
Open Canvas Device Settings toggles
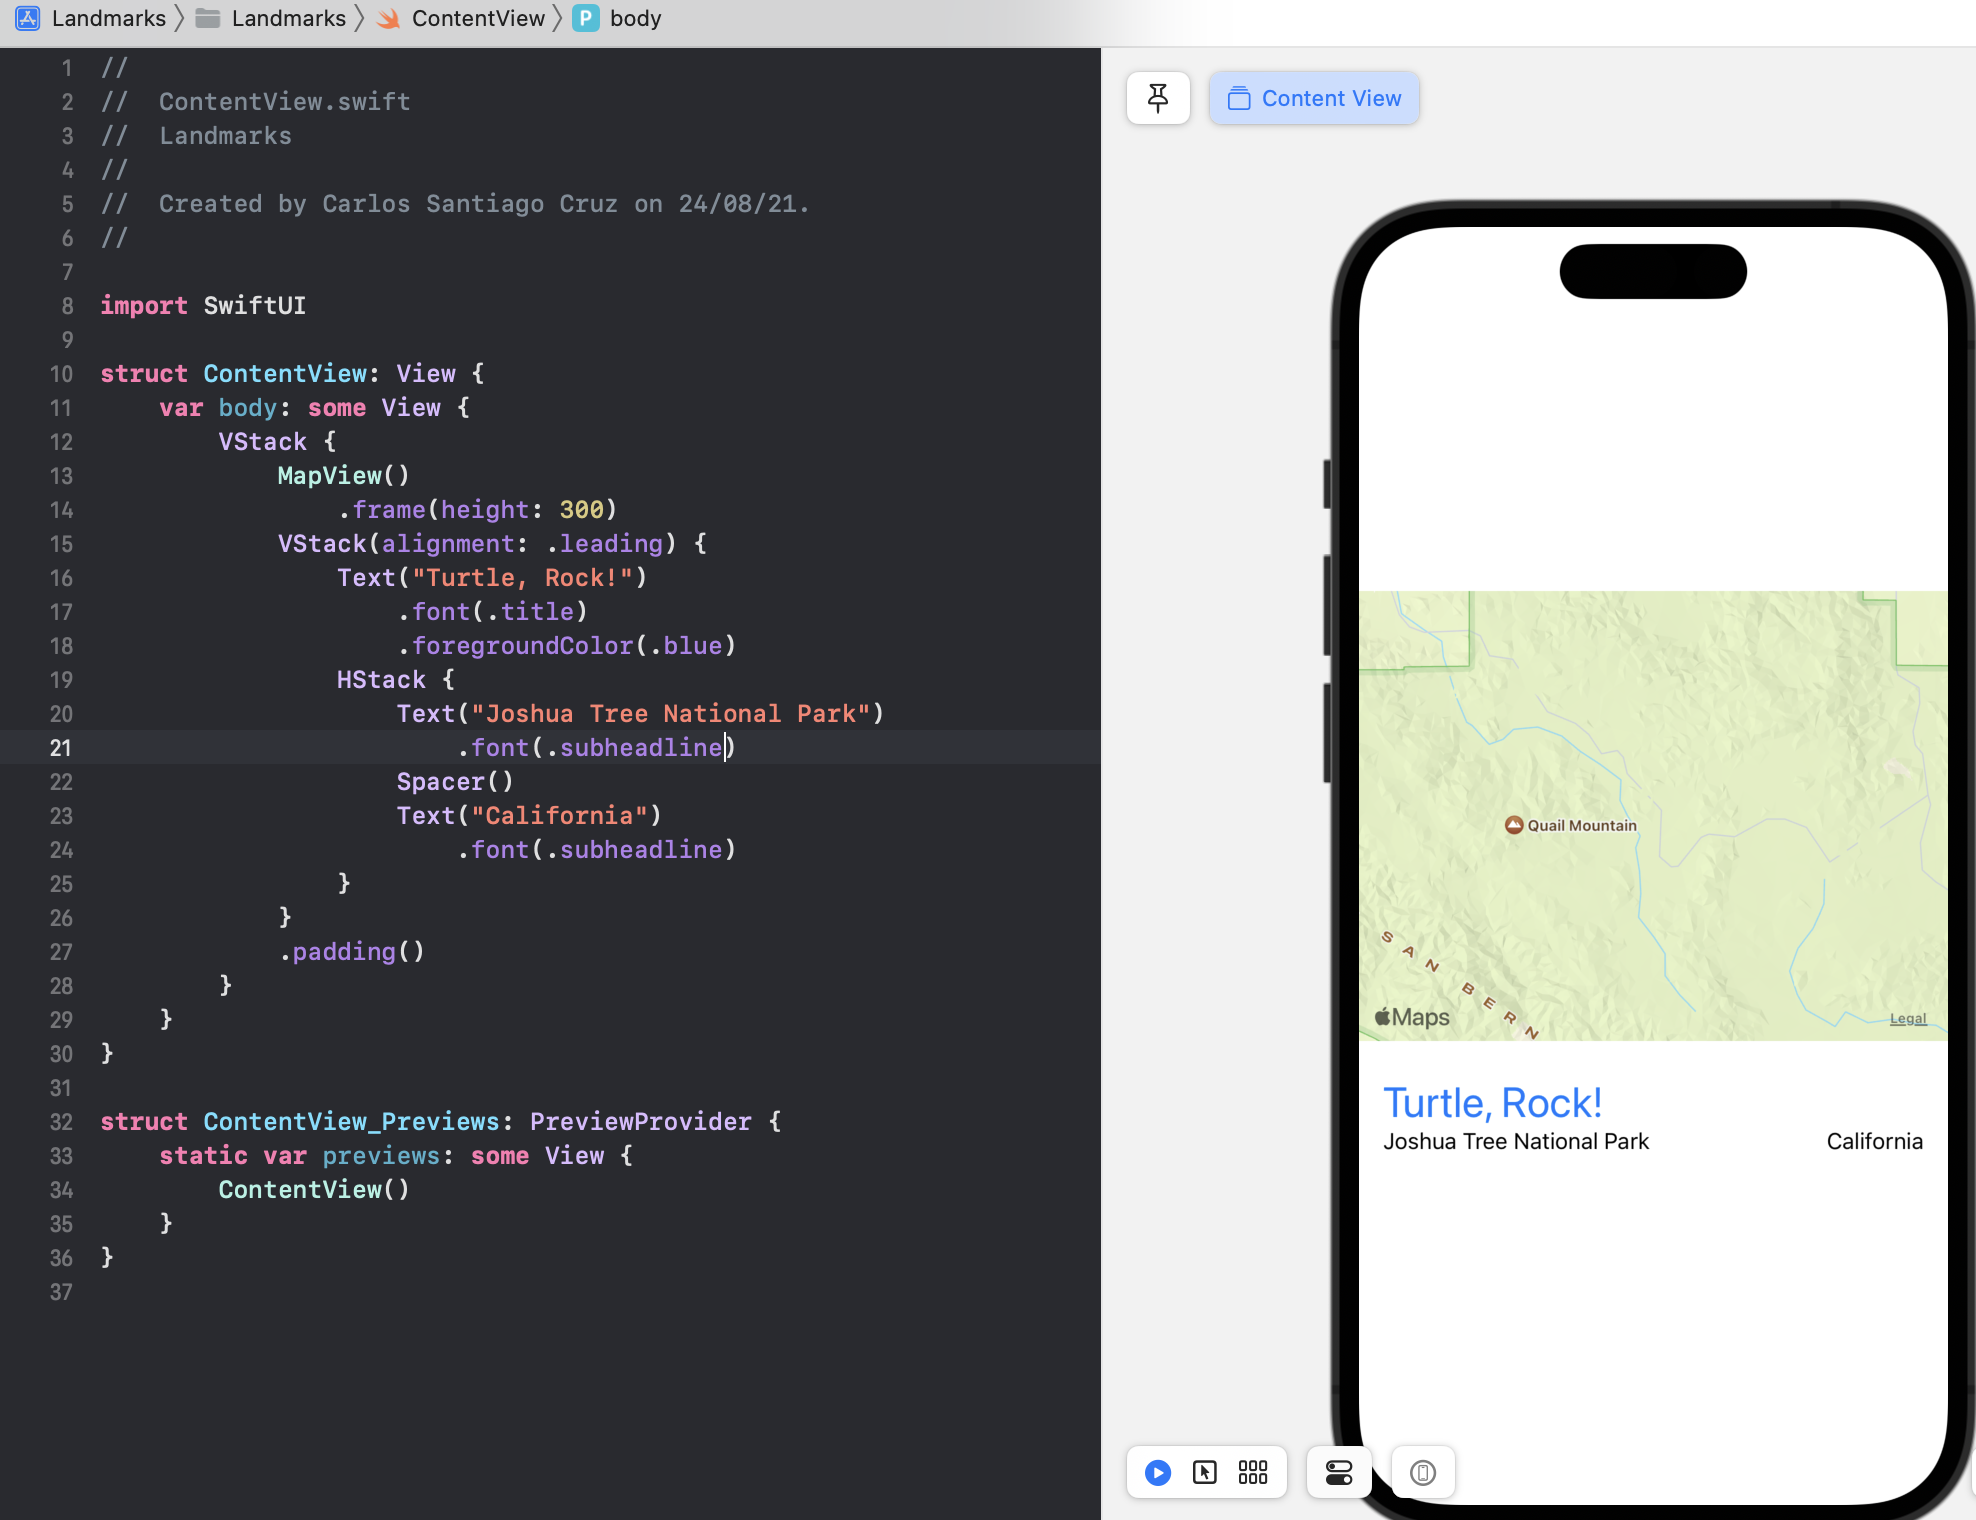coord(1339,1472)
